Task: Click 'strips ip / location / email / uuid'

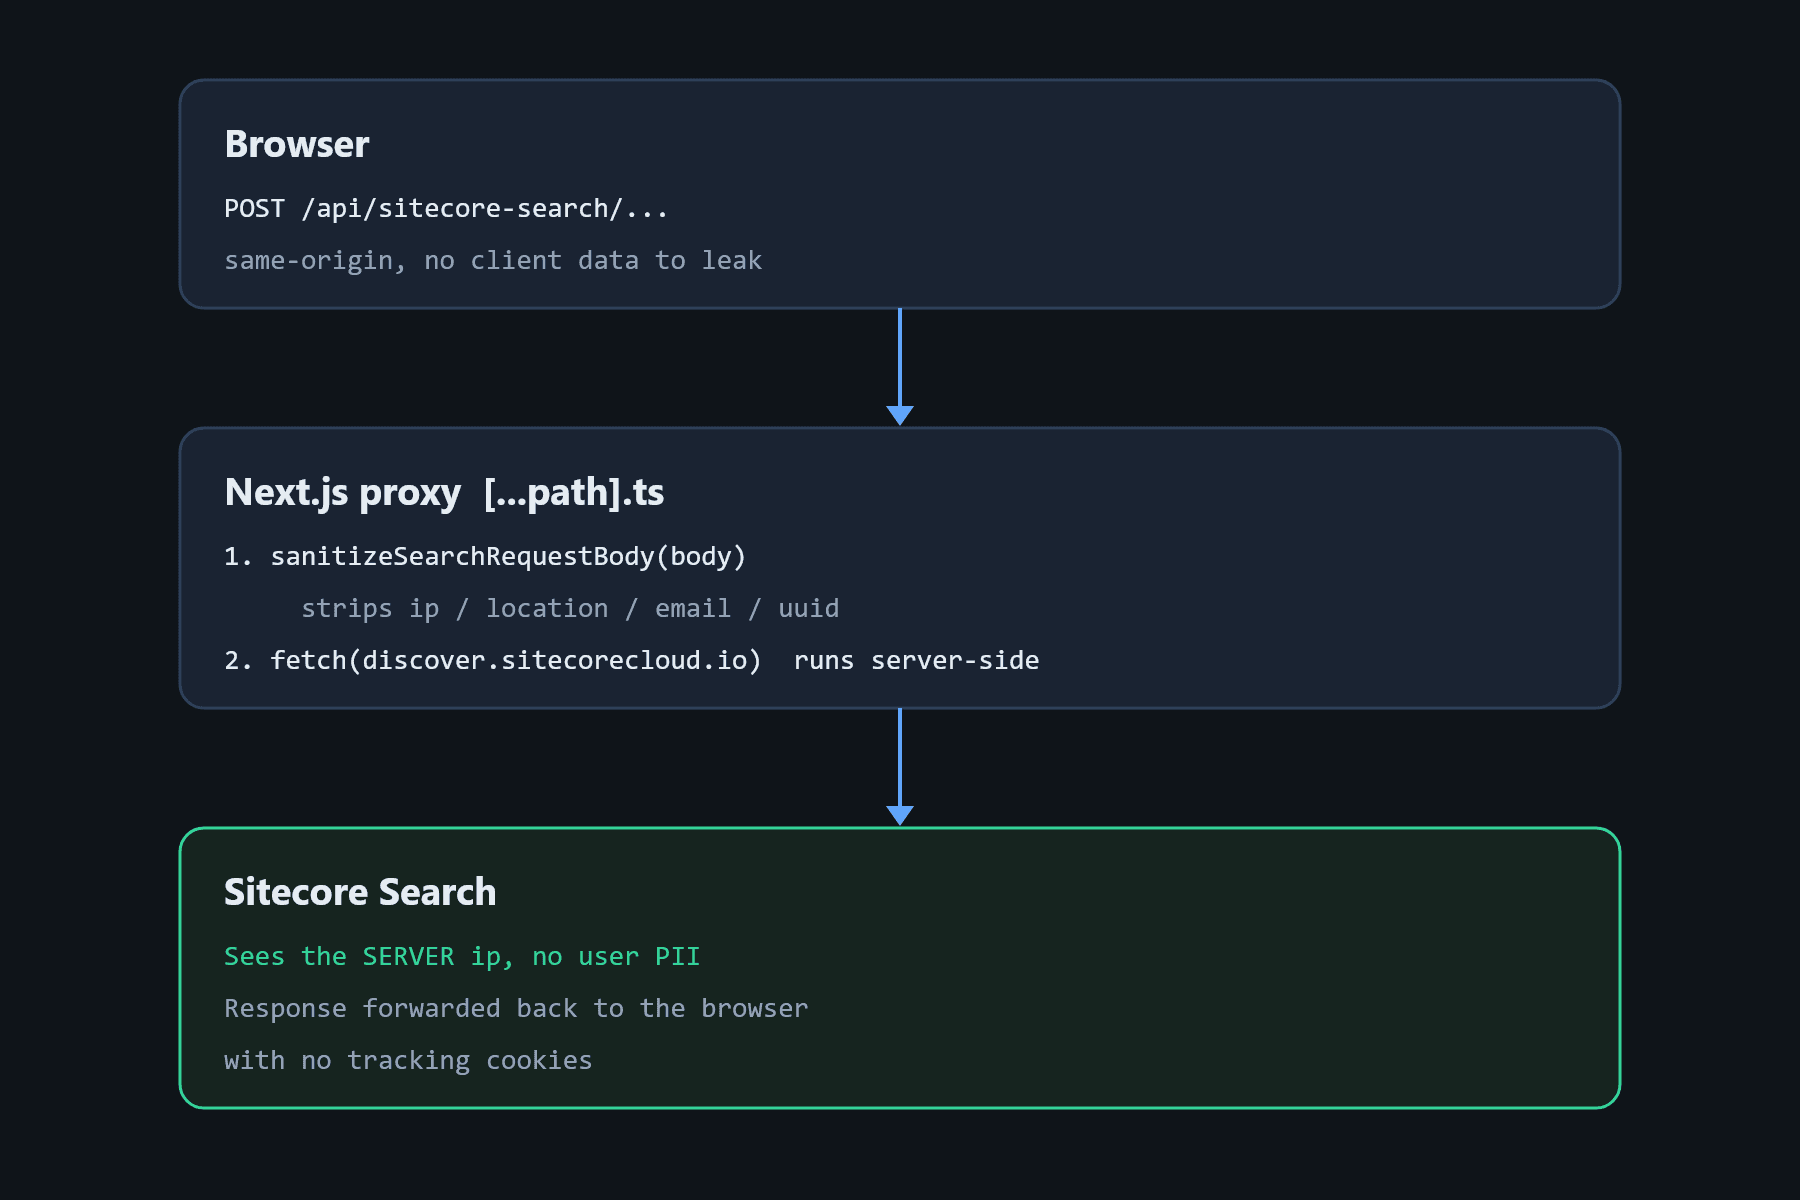Action: pos(570,608)
